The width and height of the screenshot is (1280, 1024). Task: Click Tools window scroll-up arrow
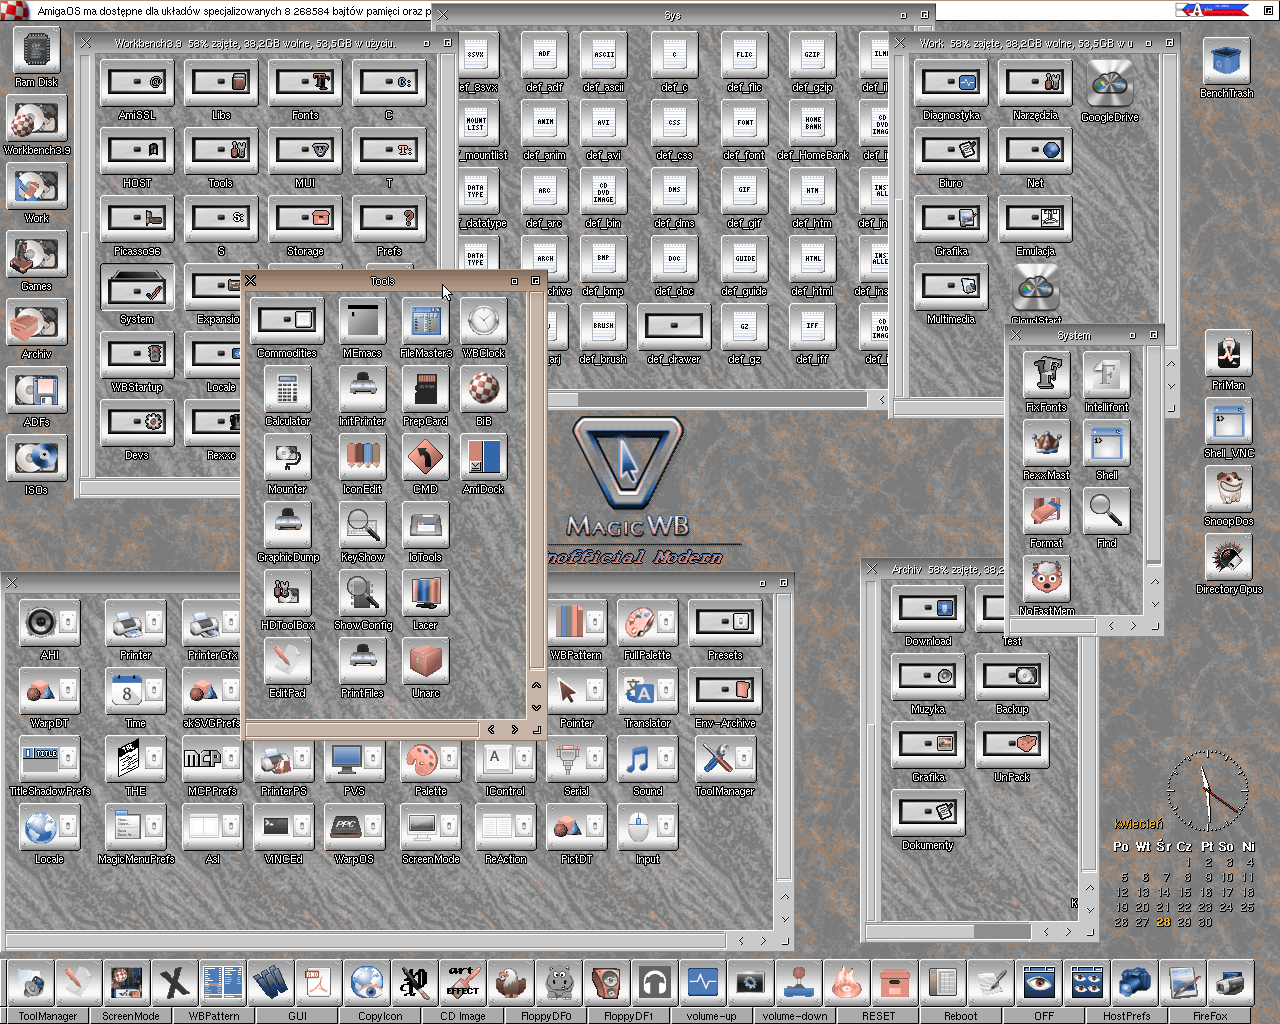[537, 686]
